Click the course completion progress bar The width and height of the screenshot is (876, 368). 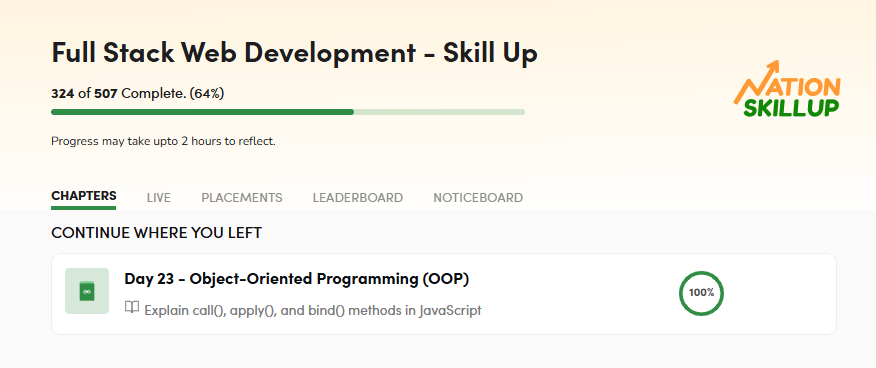288,112
